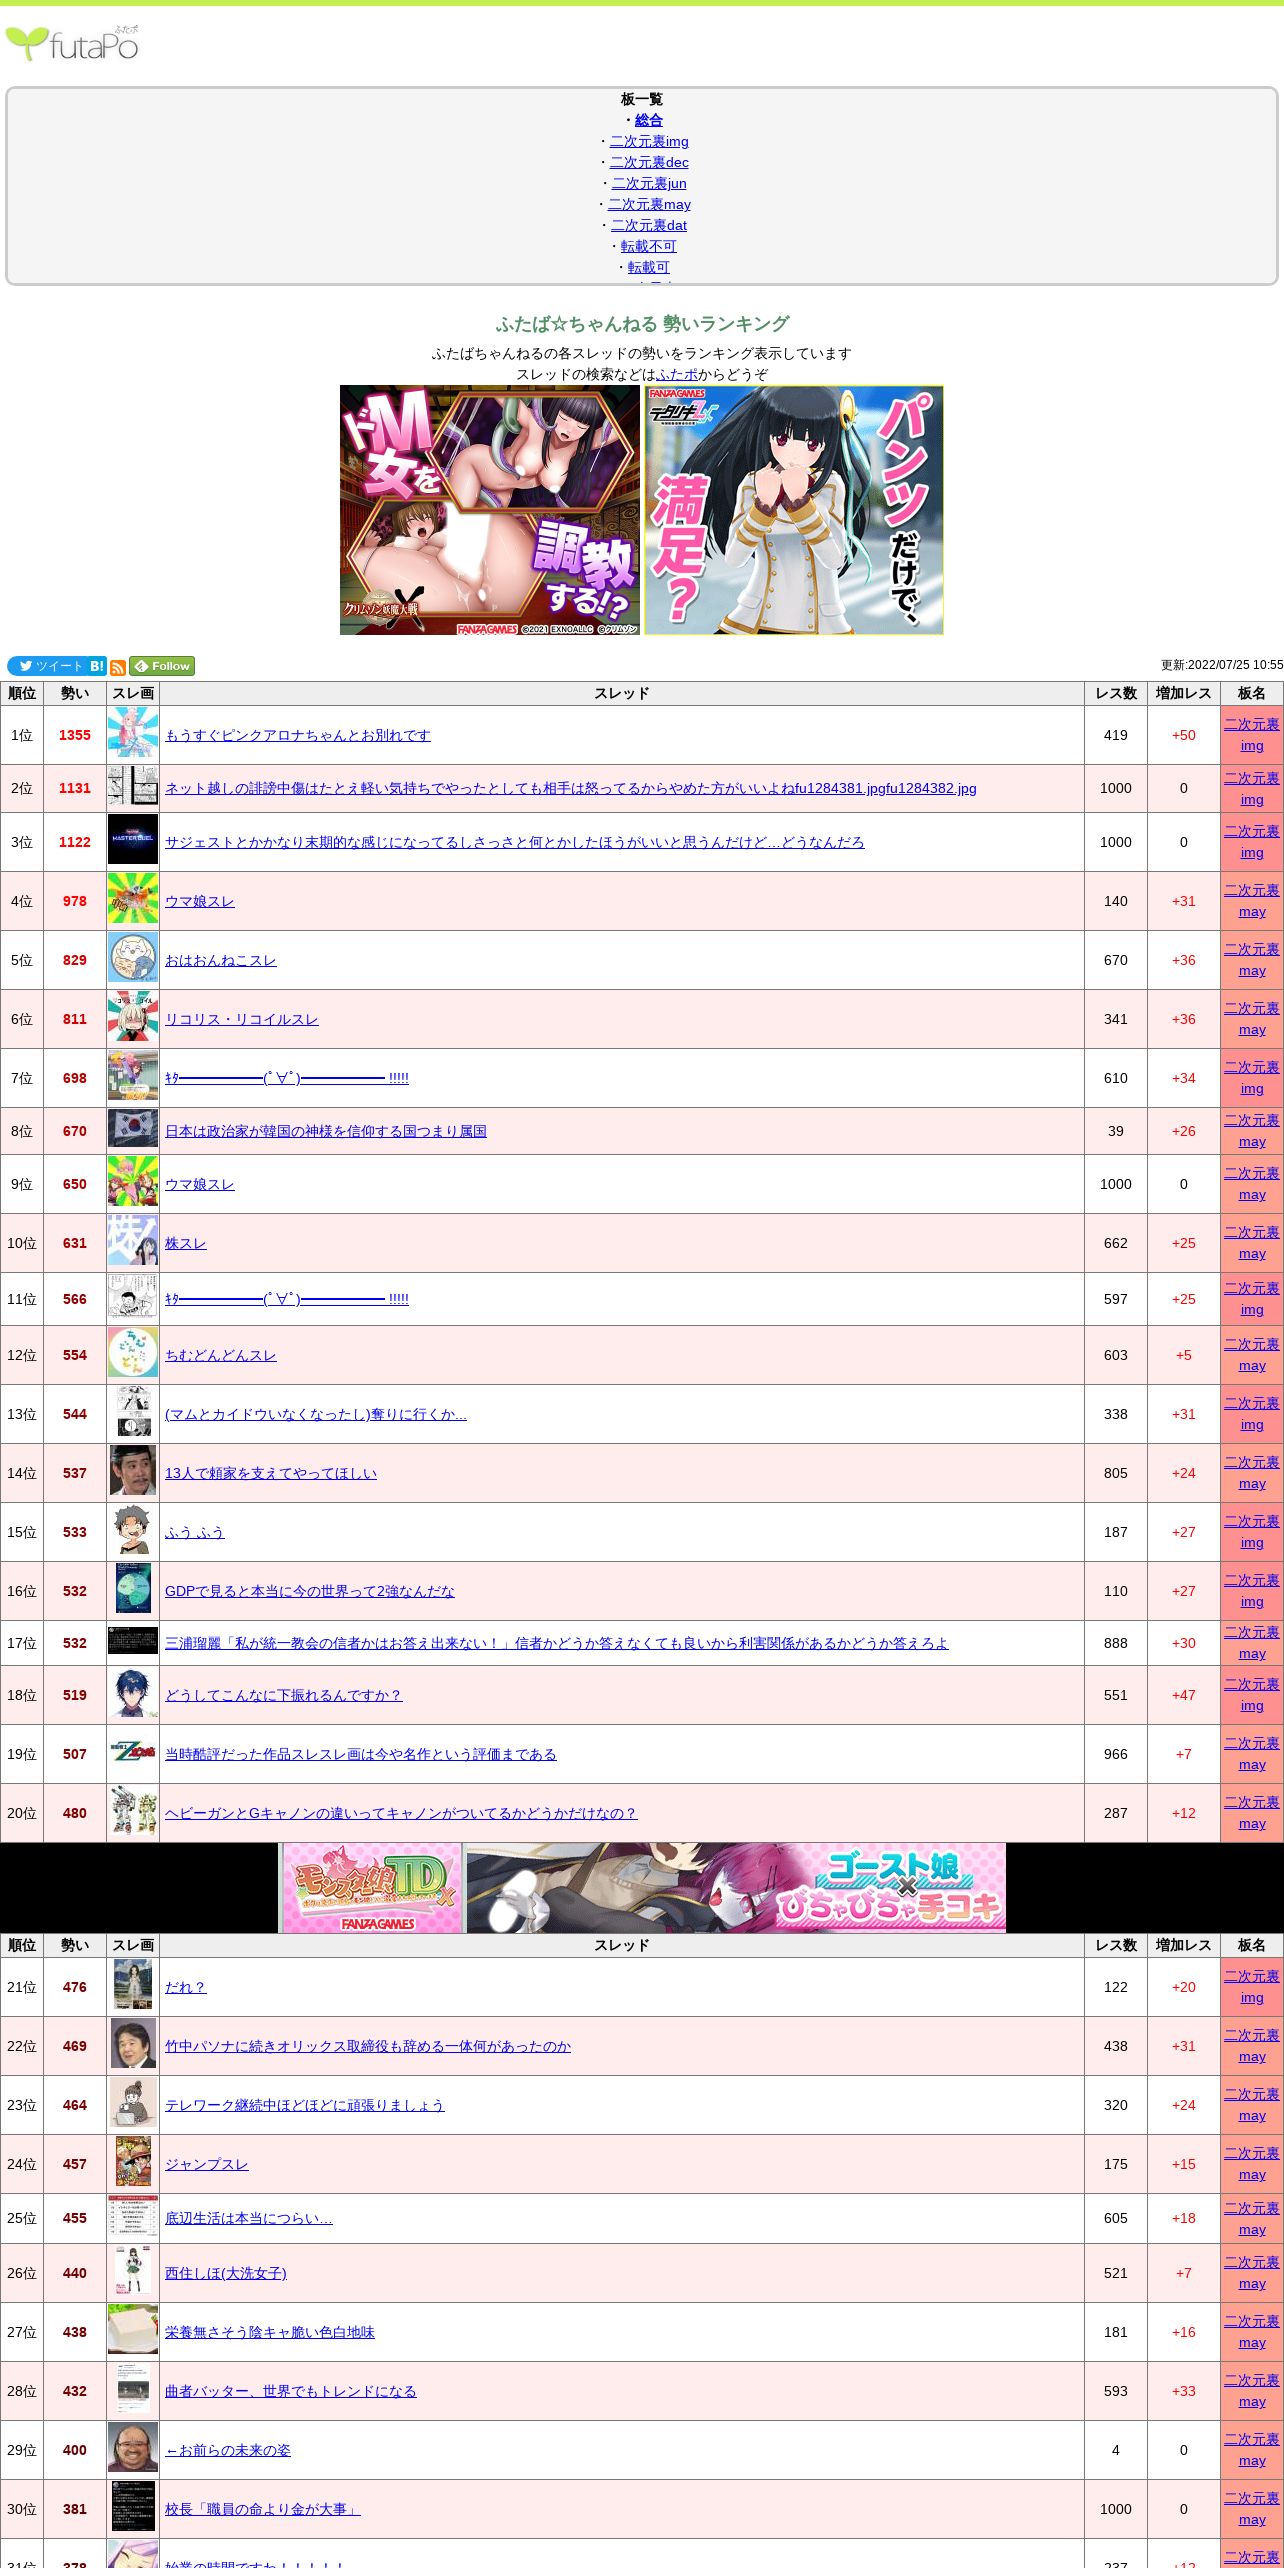
Task: Open the ジャンプスレ thread
Action: (207, 2164)
